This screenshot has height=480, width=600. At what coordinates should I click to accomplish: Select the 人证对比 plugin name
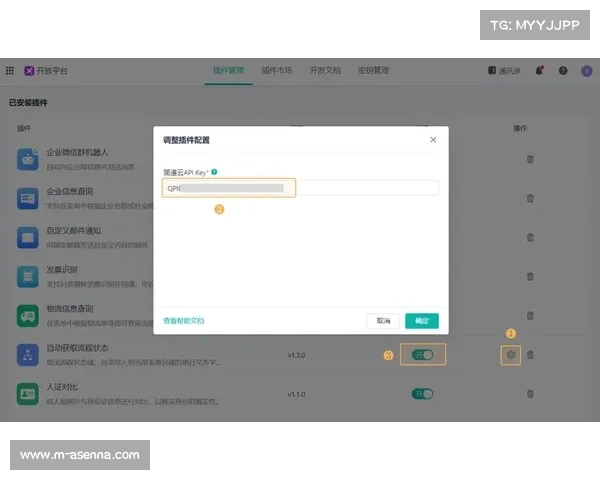62,387
